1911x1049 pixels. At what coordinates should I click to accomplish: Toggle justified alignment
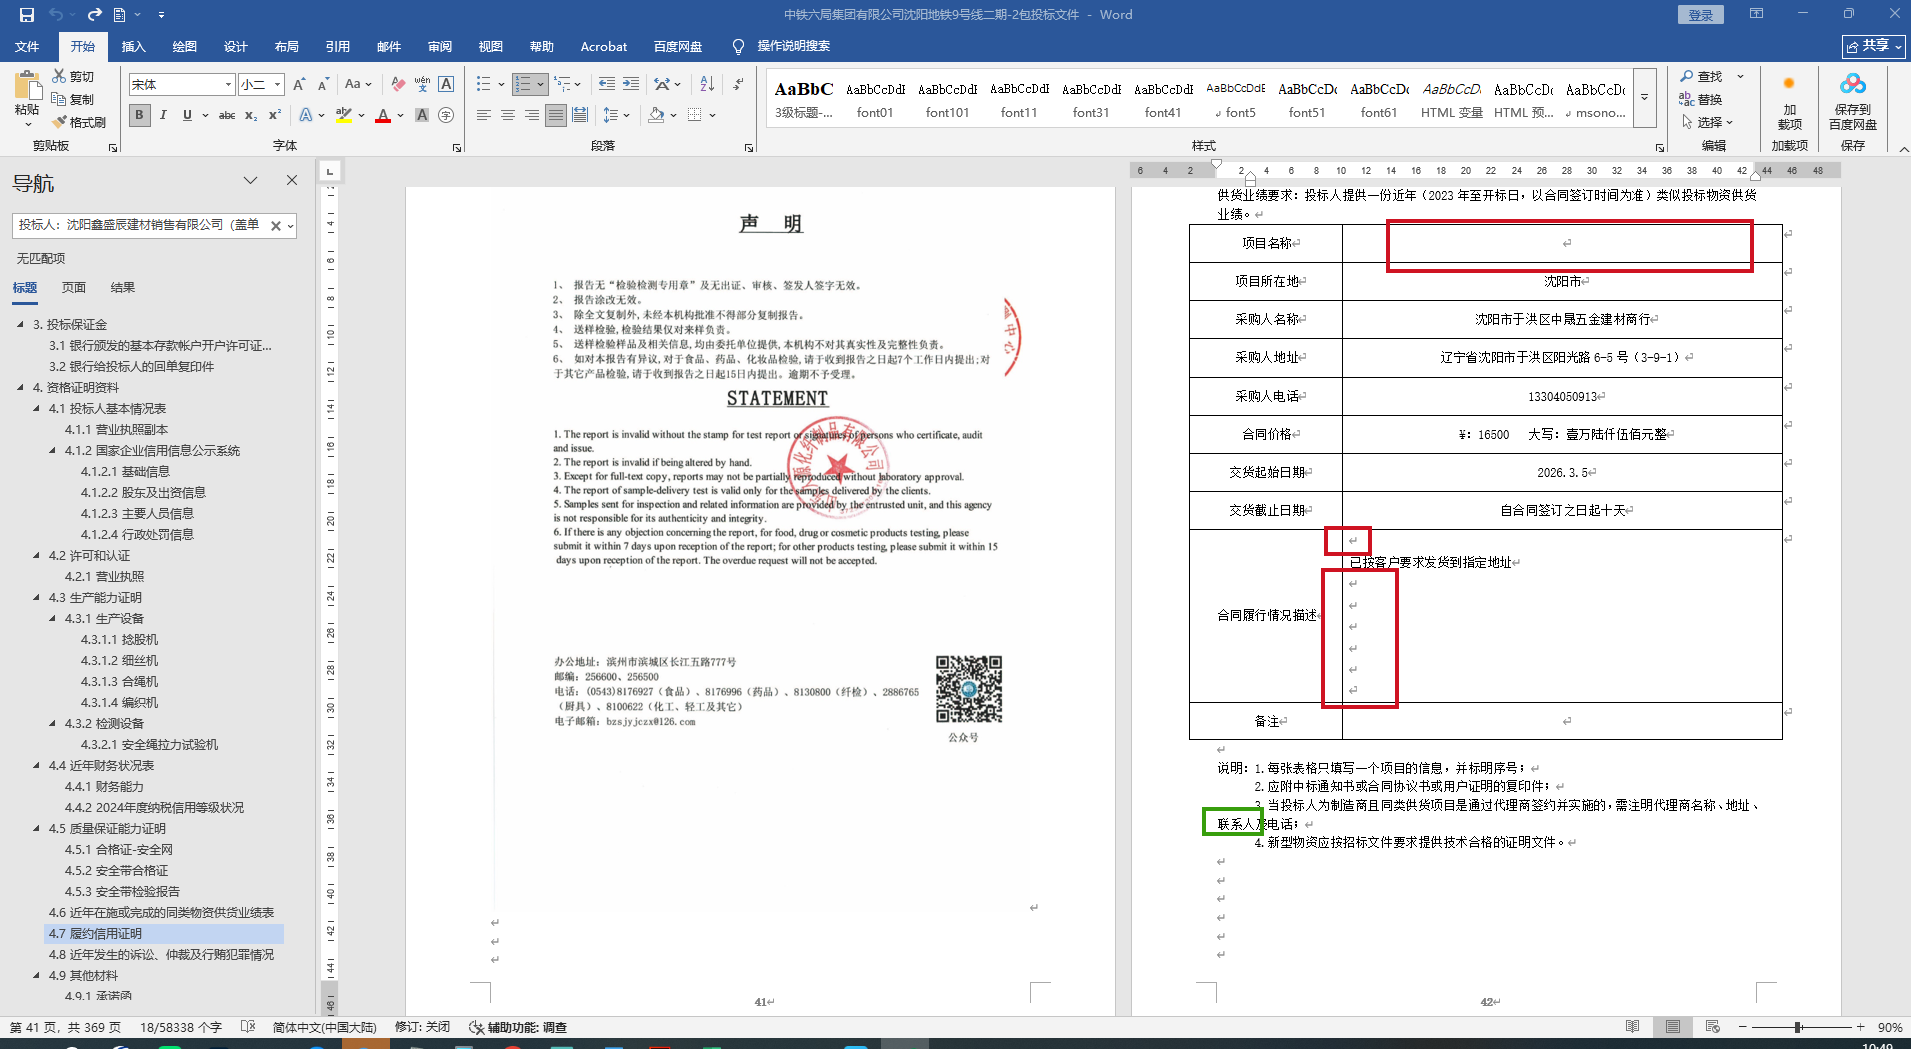pyautogui.click(x=556, y=116)
